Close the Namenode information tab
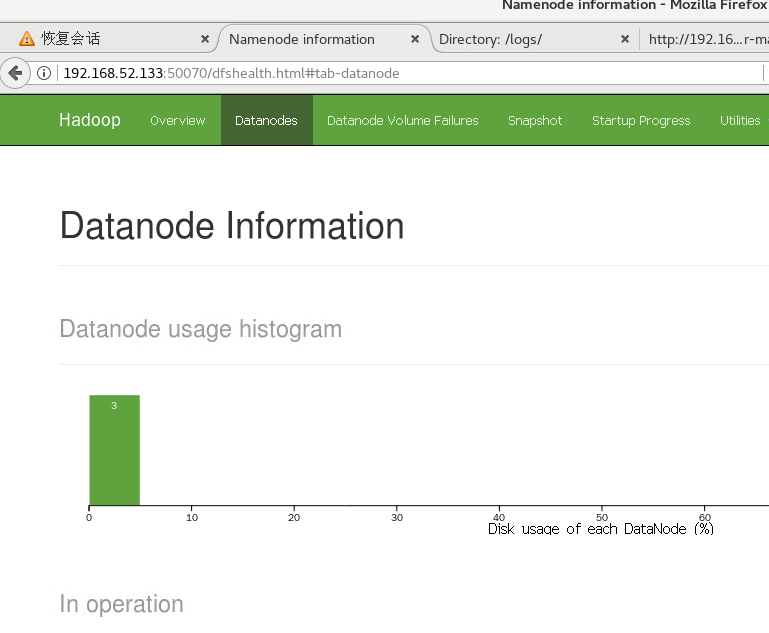 (415, 39)
